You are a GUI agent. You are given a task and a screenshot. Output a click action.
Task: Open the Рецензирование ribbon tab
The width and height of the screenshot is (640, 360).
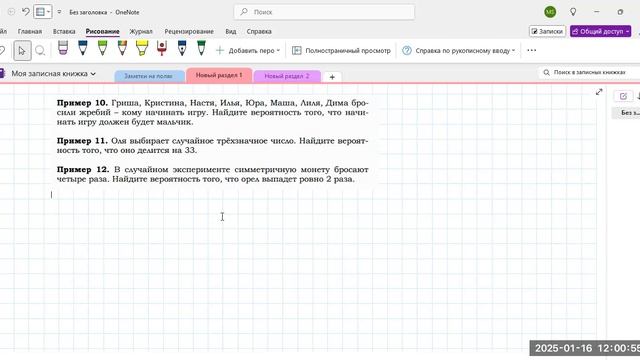(189, 31)
